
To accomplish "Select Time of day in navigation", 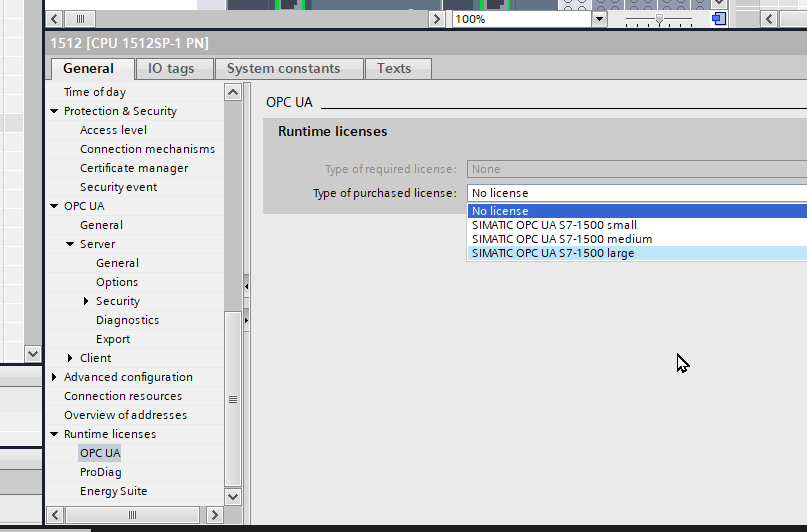I will (95, 92).
